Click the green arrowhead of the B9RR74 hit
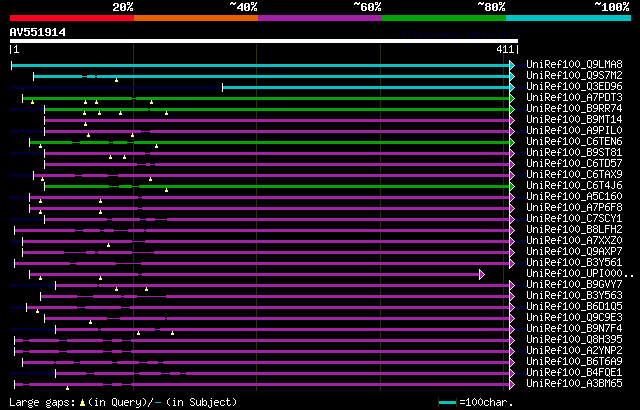 click(x=512, y=109)
